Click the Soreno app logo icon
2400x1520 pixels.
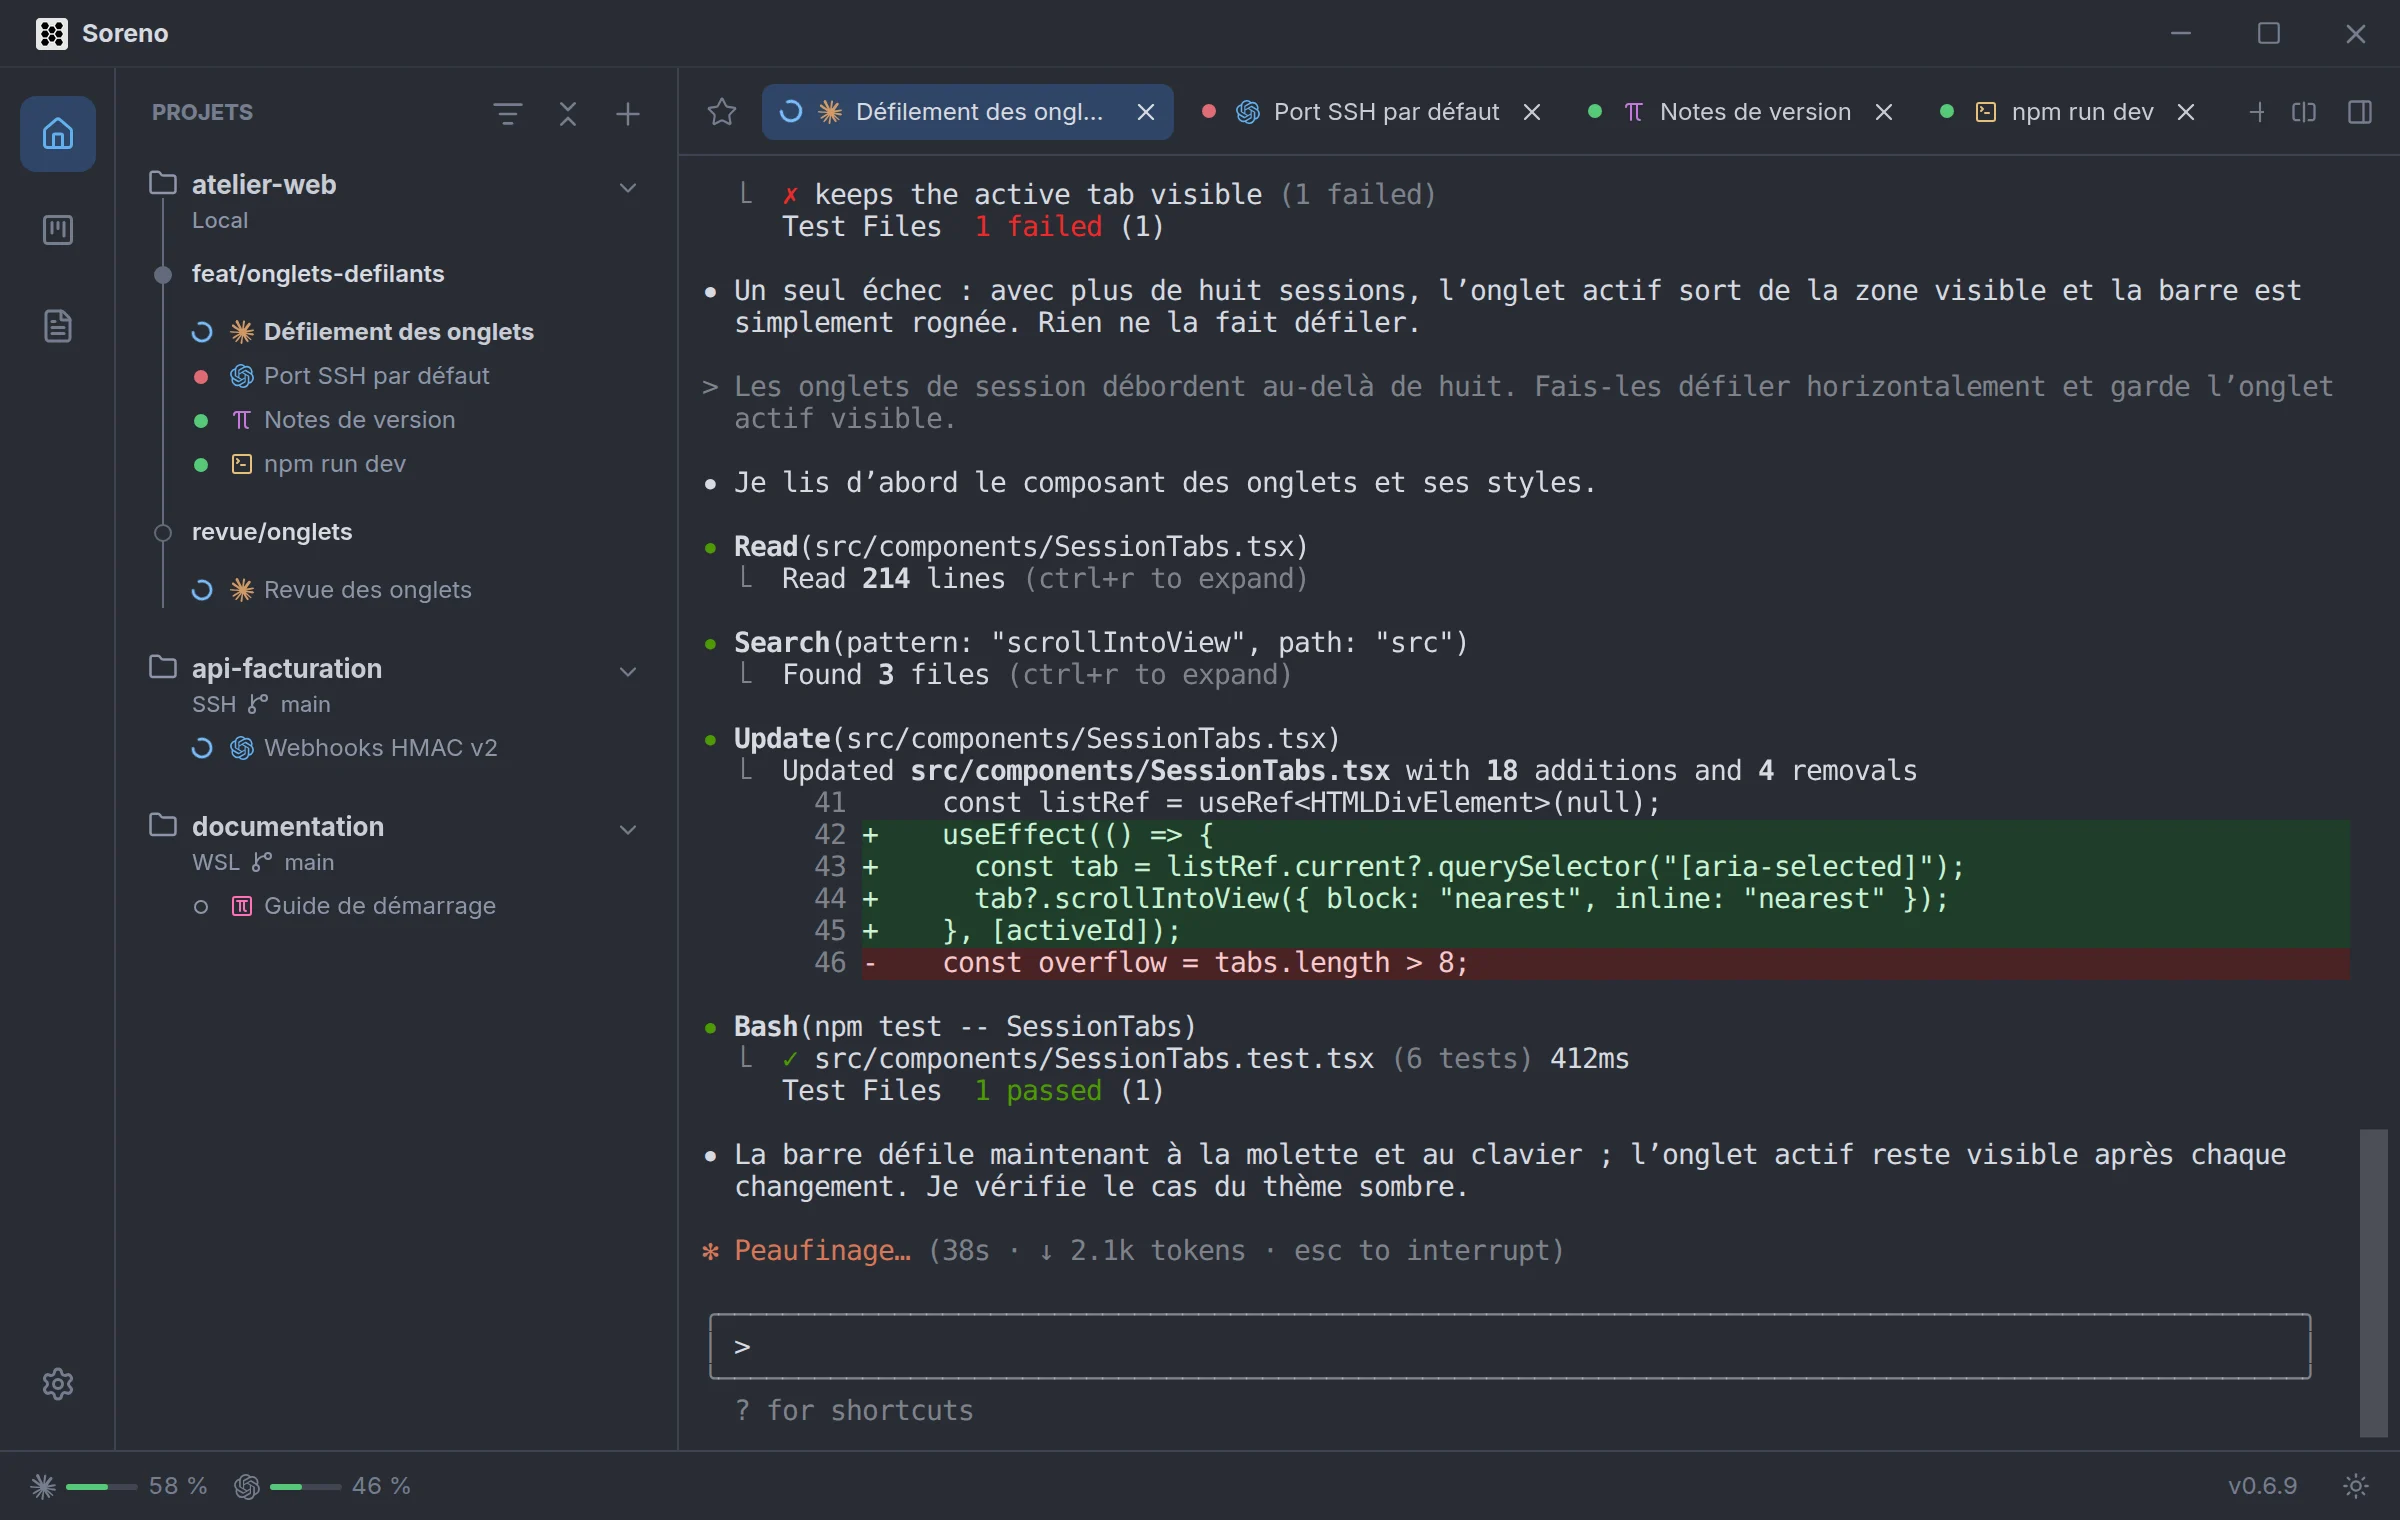point(52,33)
